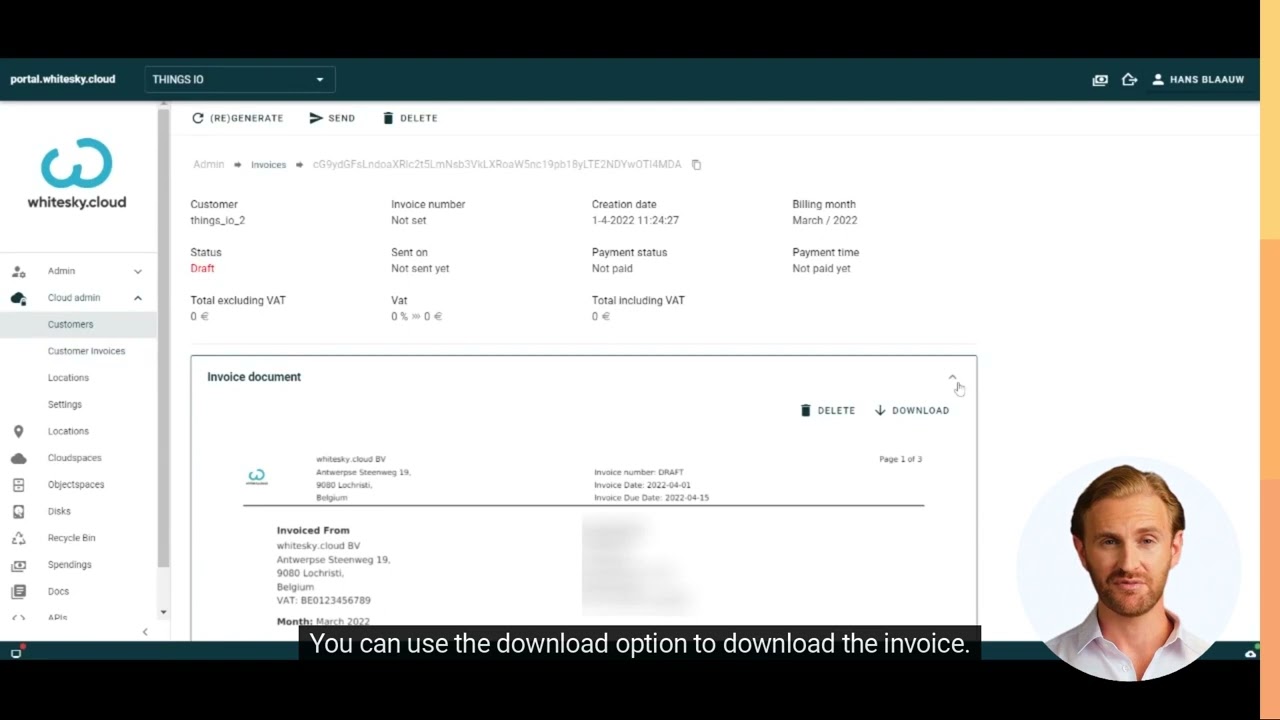Click the Admin user-gear icon
1280x720 pixels.
[18, 271]
